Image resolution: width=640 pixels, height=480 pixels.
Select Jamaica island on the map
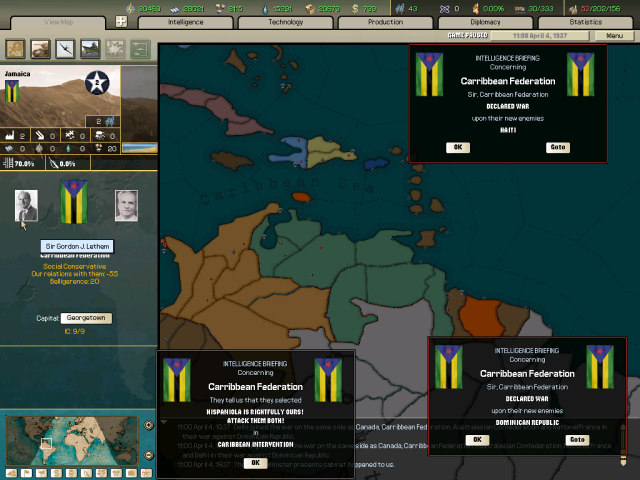(x=231, y=160)
